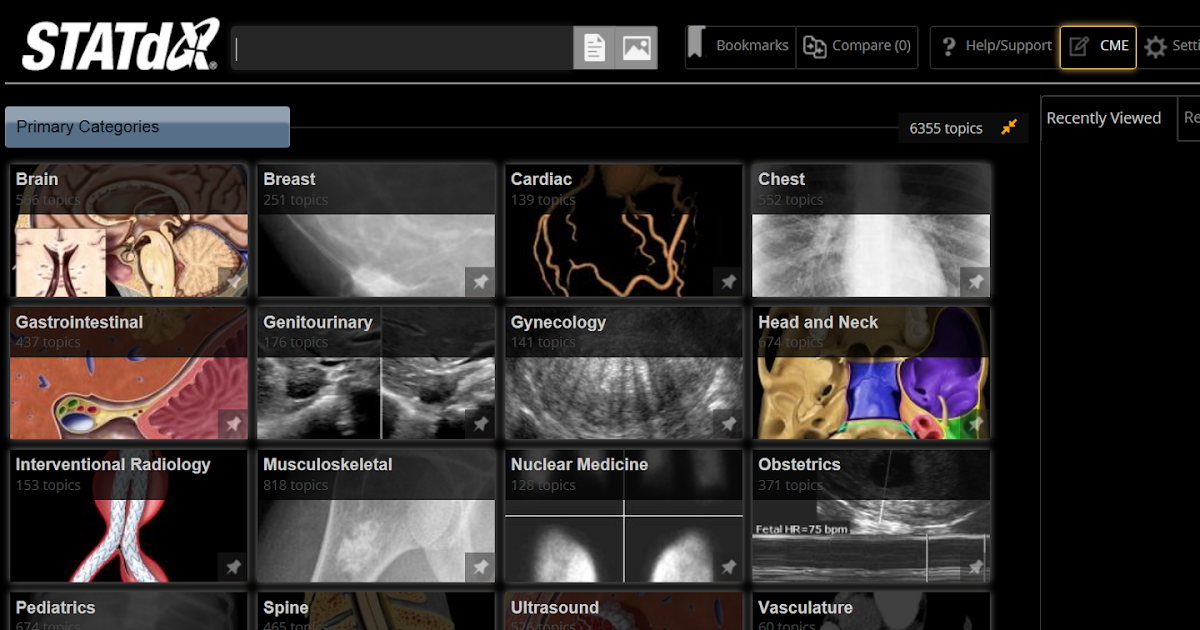
Task: Open the Cardiac category
Action: tap(623, 230)
